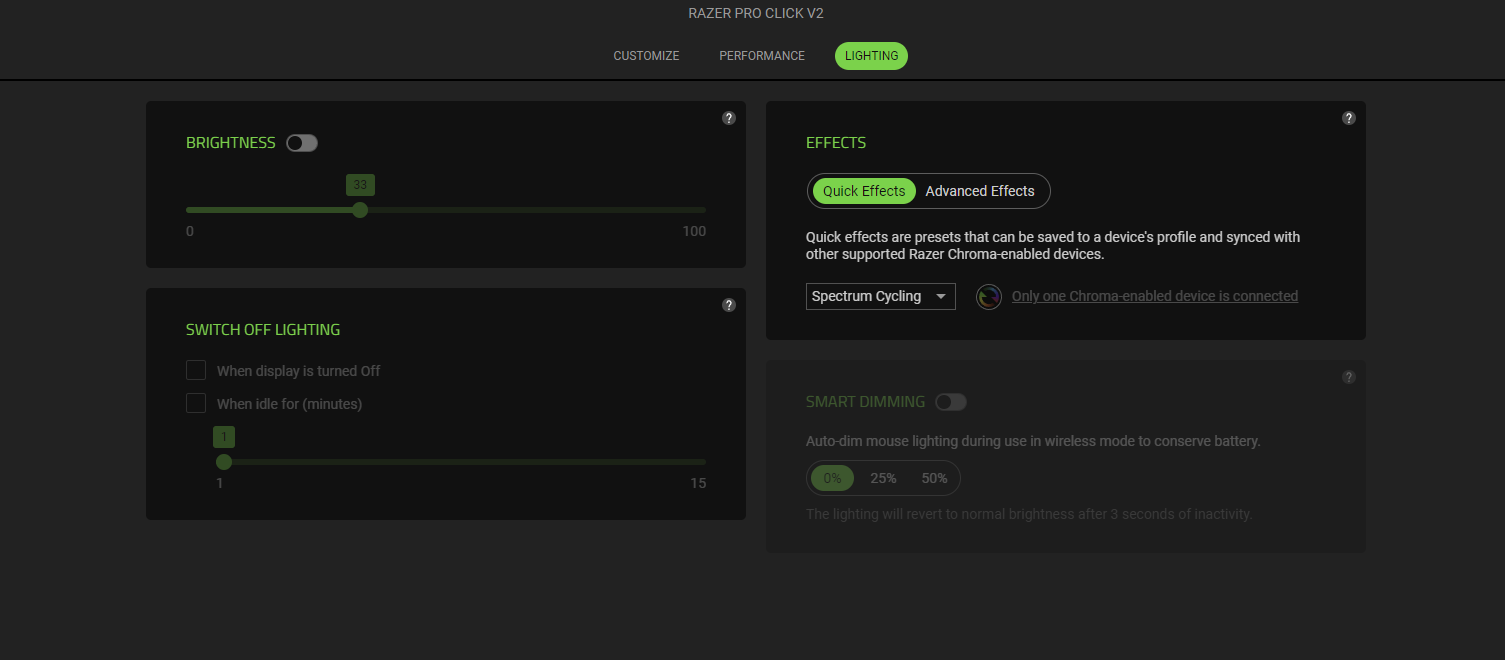Click the brightness slider handle at 33

click(360, 210)
